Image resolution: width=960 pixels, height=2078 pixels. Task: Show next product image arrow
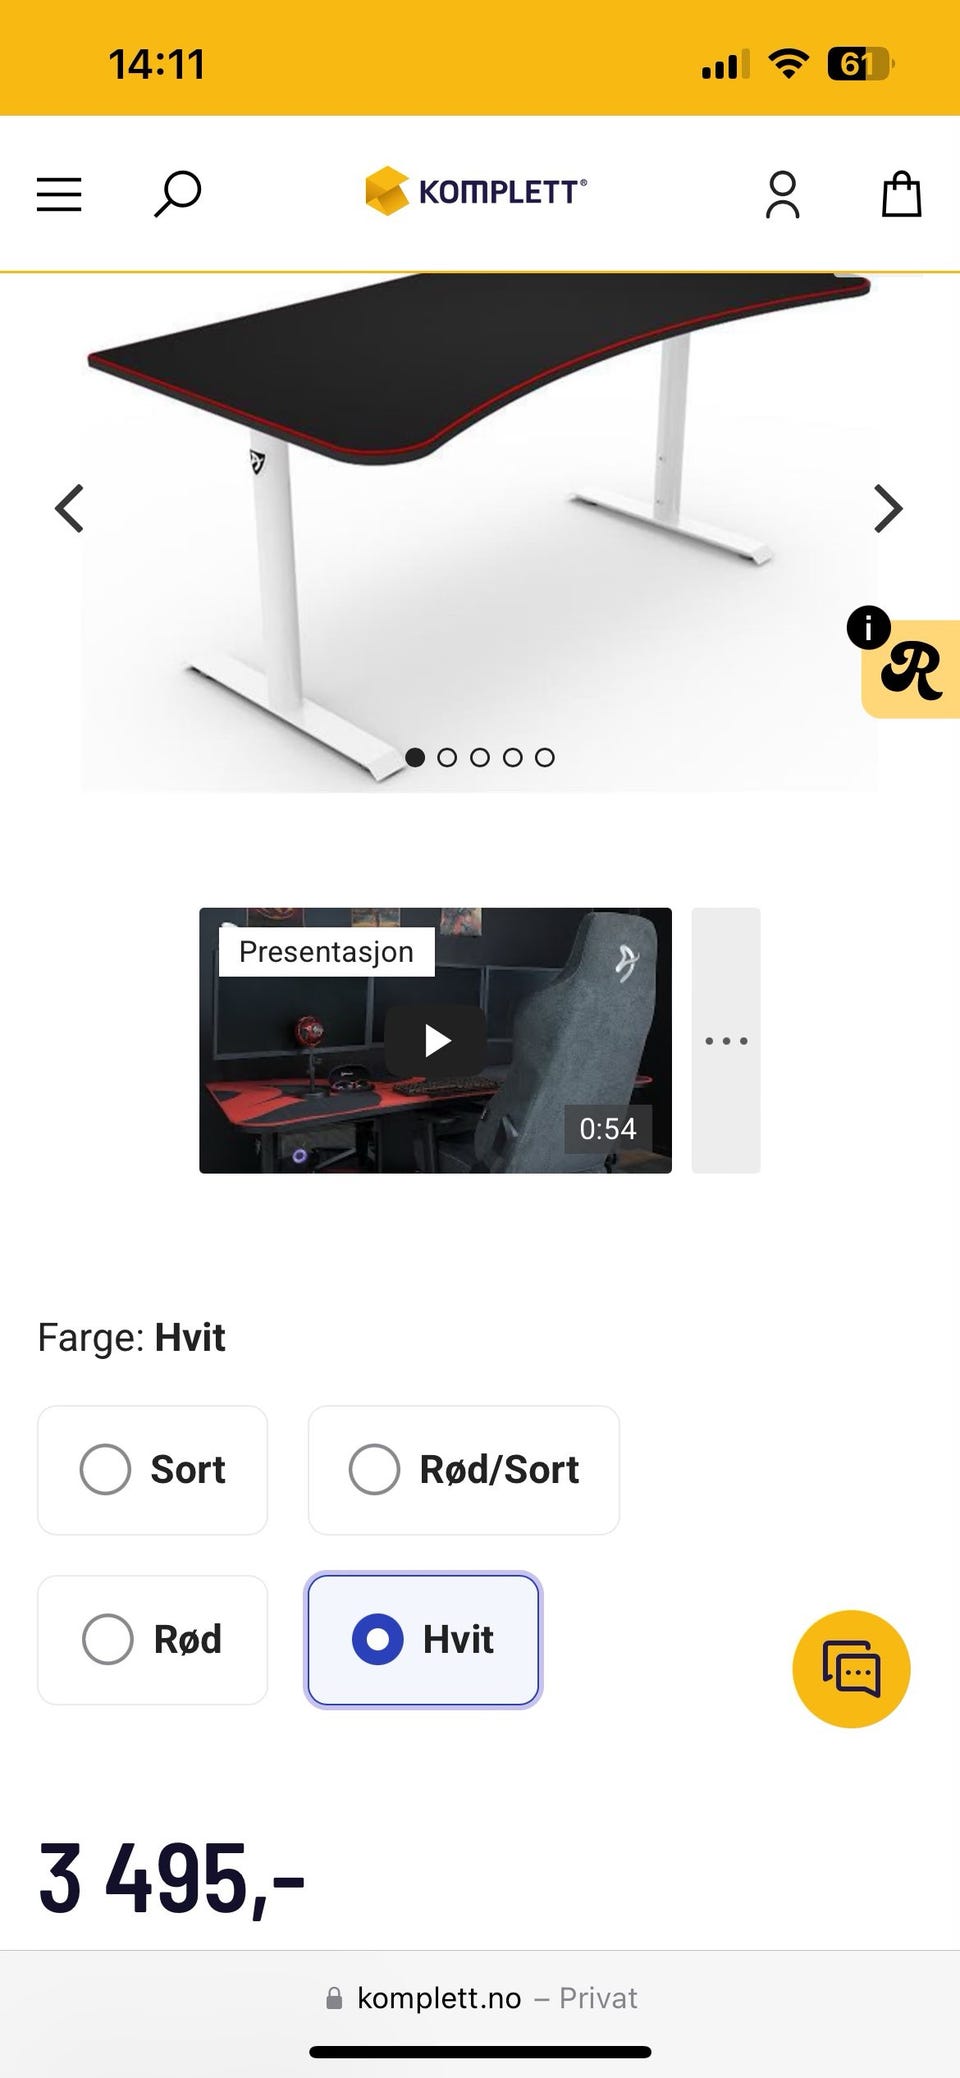(x=888, y=509)
